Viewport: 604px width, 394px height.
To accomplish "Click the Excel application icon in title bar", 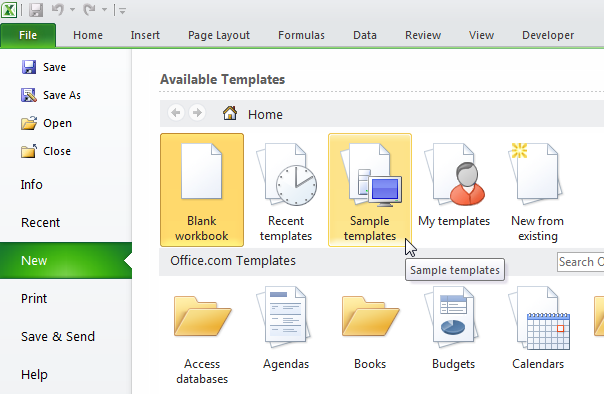I will [9, 10].
